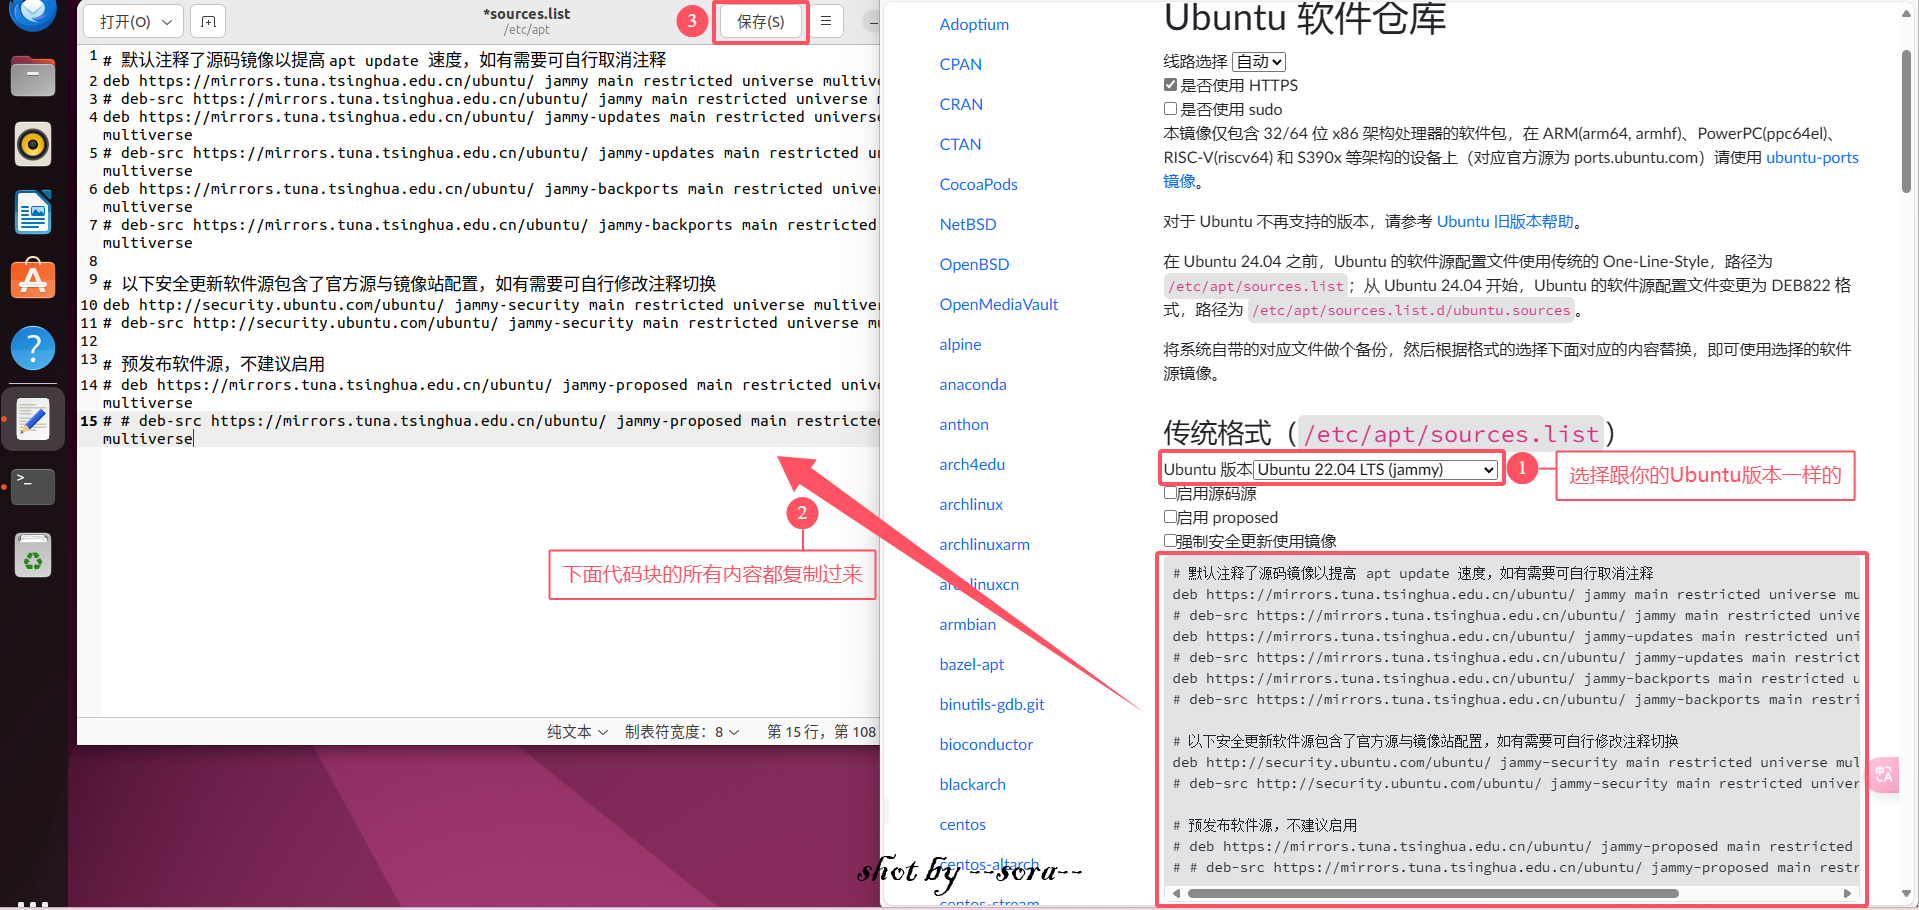The width and height of the screenshot is (1919, 910).
Task: Enable 强制安全更新使用镜像 checkbox
Action: [1170, 541]
